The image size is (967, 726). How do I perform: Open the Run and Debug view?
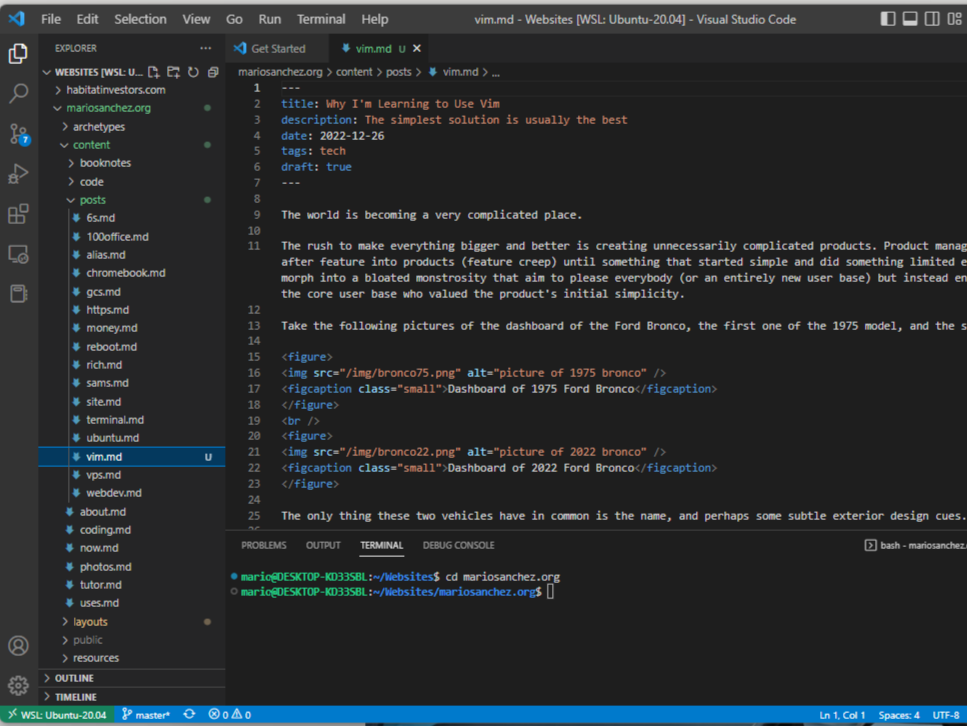click(x=18, y=174)
